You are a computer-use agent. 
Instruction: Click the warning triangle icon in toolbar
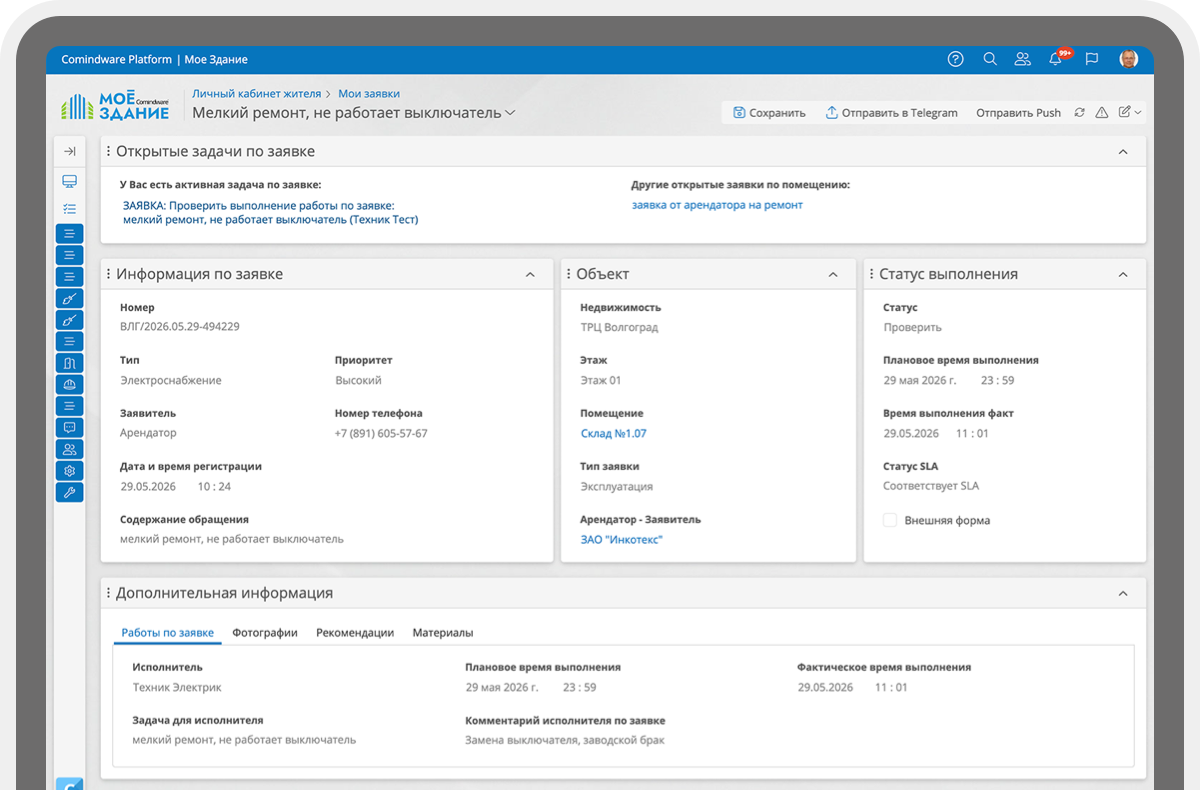click(1102, 113)
